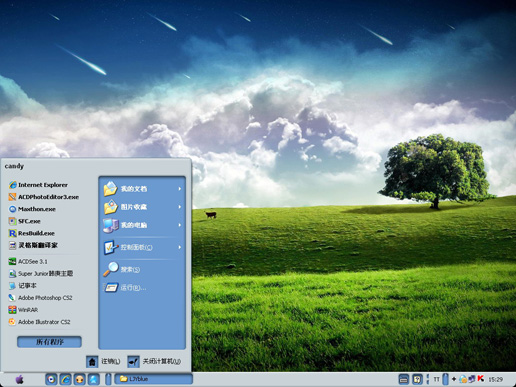The image size is (516, 387).
Task: Switch to the LJYblue taskbar window
Action: click(x=154, y=379)
